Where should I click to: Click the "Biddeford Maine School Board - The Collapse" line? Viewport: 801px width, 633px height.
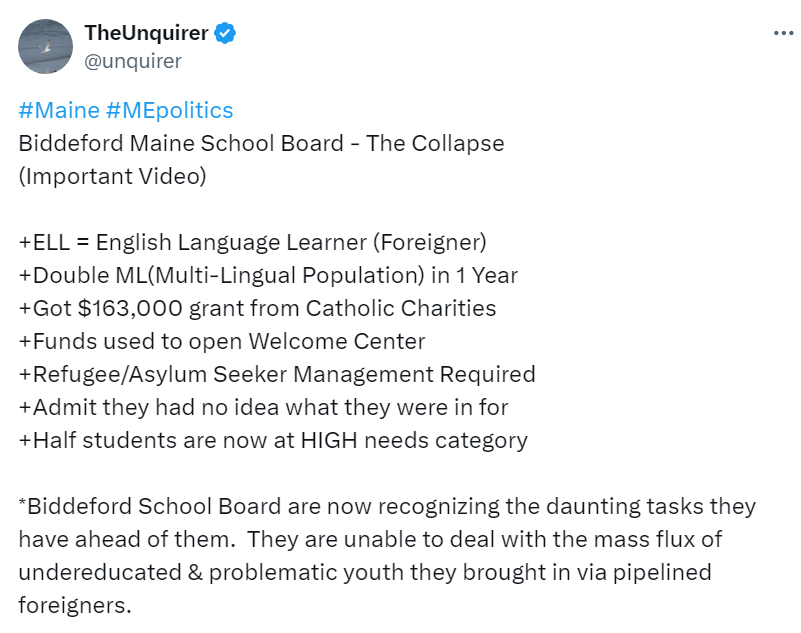coord(261,143)
